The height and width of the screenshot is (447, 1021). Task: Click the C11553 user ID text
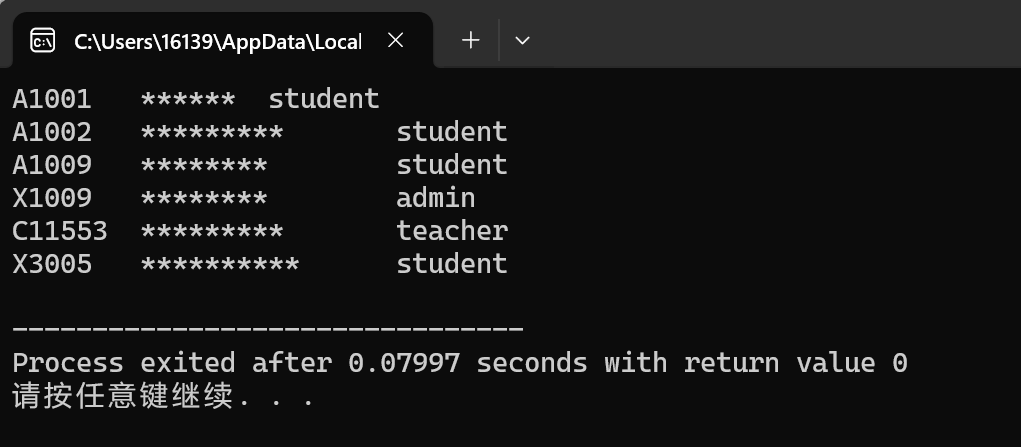(60, 231)
